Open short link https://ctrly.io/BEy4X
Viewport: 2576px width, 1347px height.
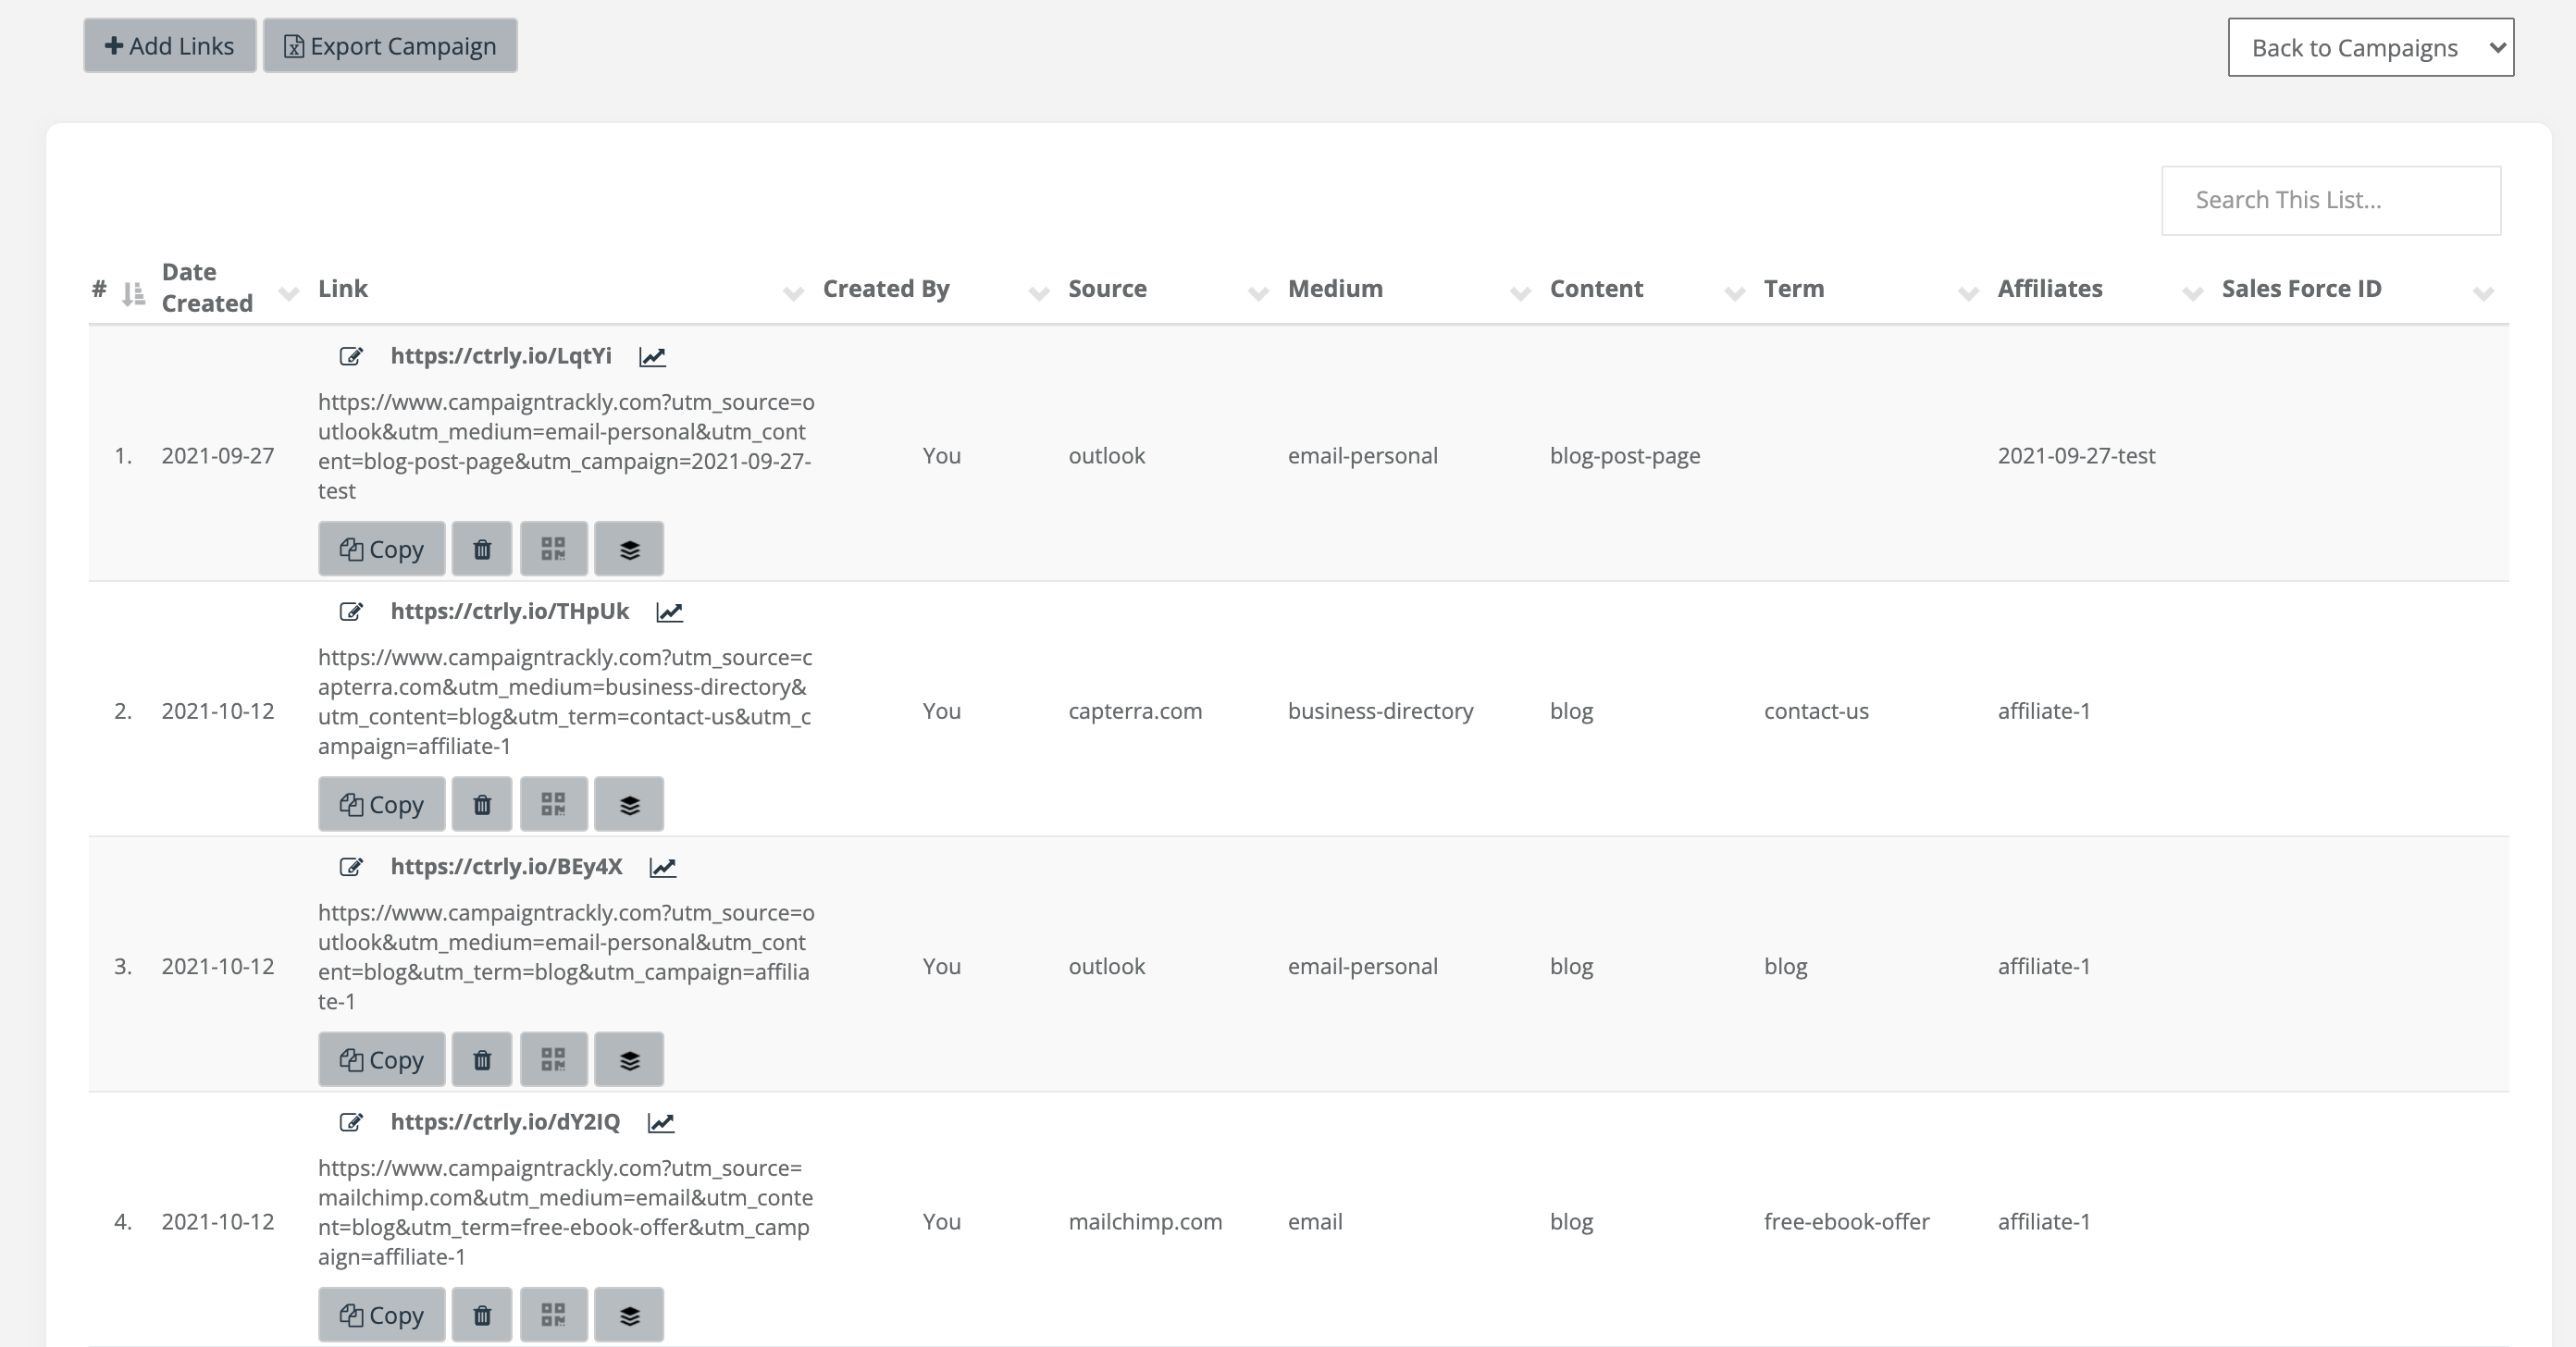507,866
